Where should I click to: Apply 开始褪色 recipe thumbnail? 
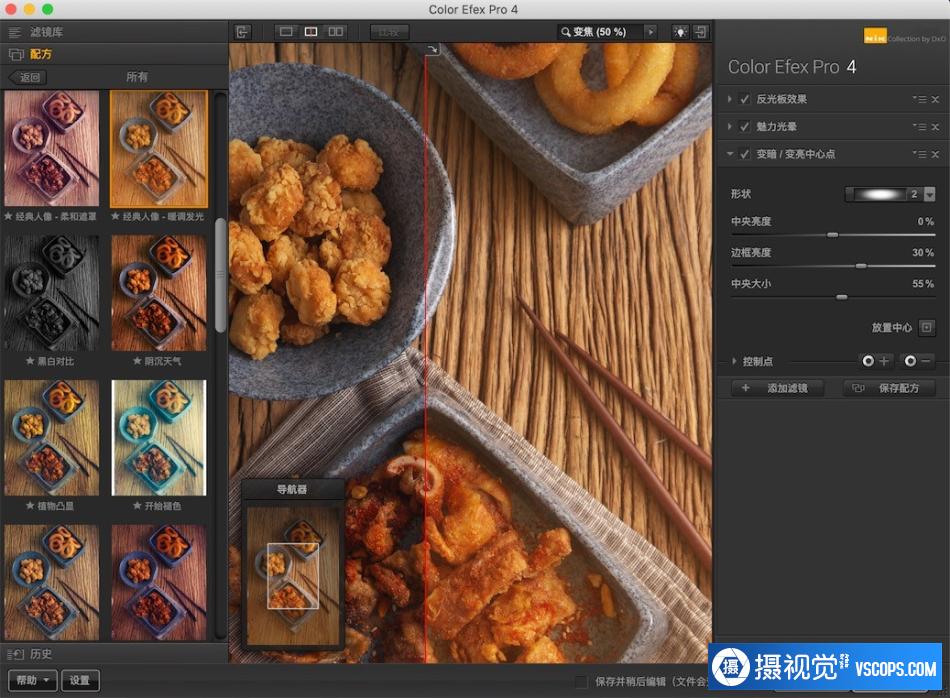click(159, 437)
